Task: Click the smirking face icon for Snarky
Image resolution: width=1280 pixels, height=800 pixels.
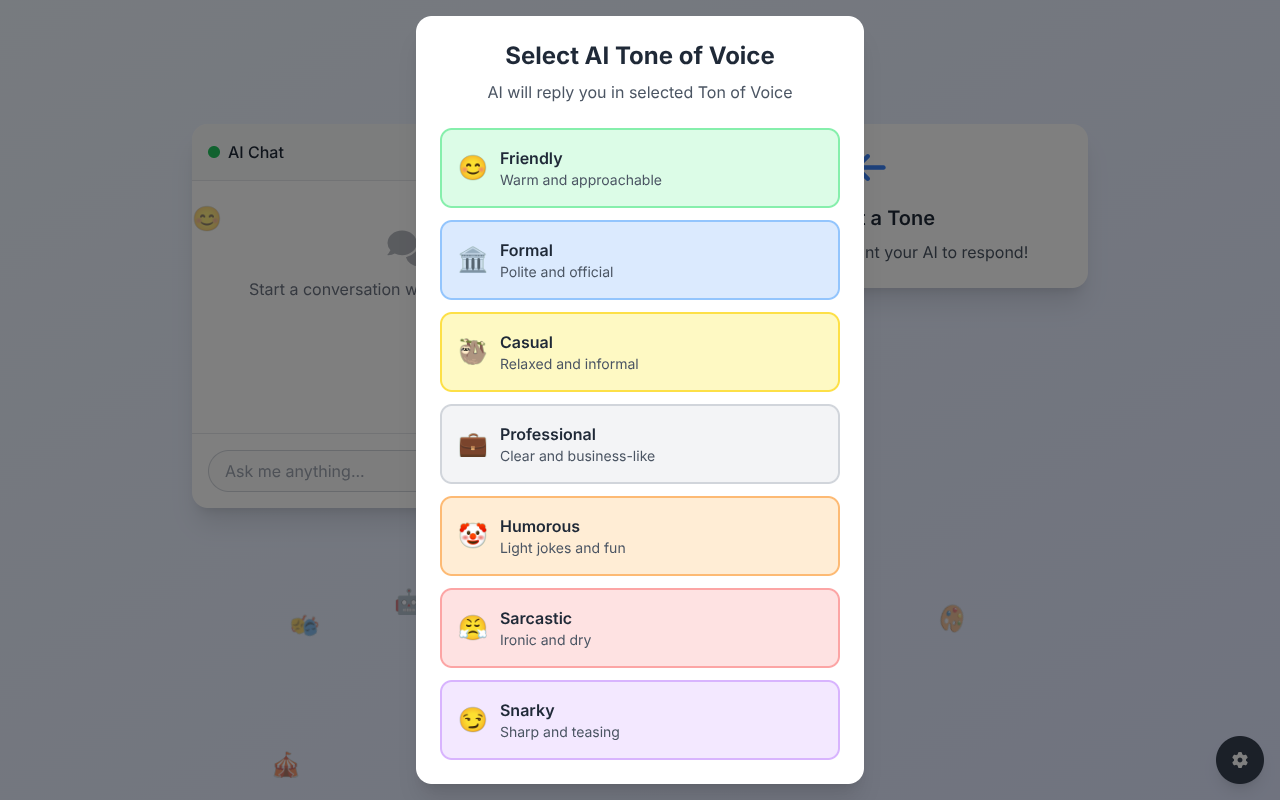Action: tap(473, 720)
